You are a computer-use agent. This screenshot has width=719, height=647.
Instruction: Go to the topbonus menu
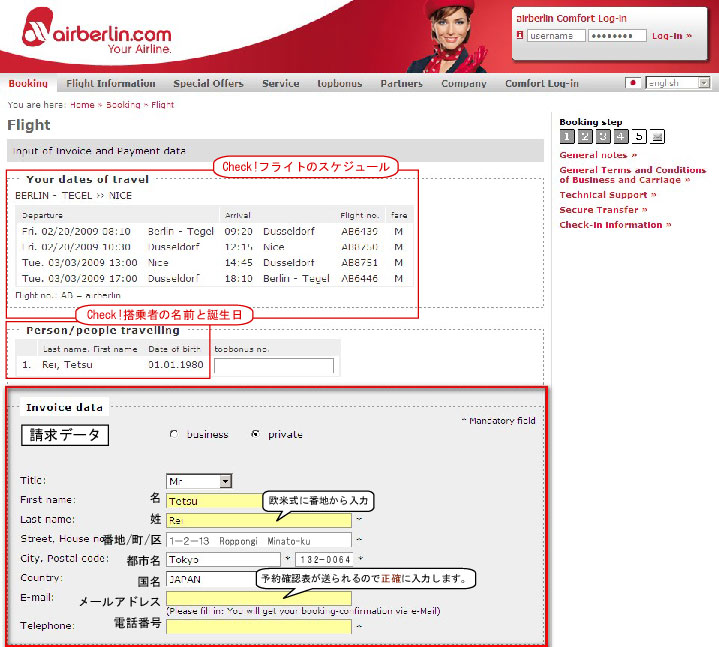(x=339, y=84)
